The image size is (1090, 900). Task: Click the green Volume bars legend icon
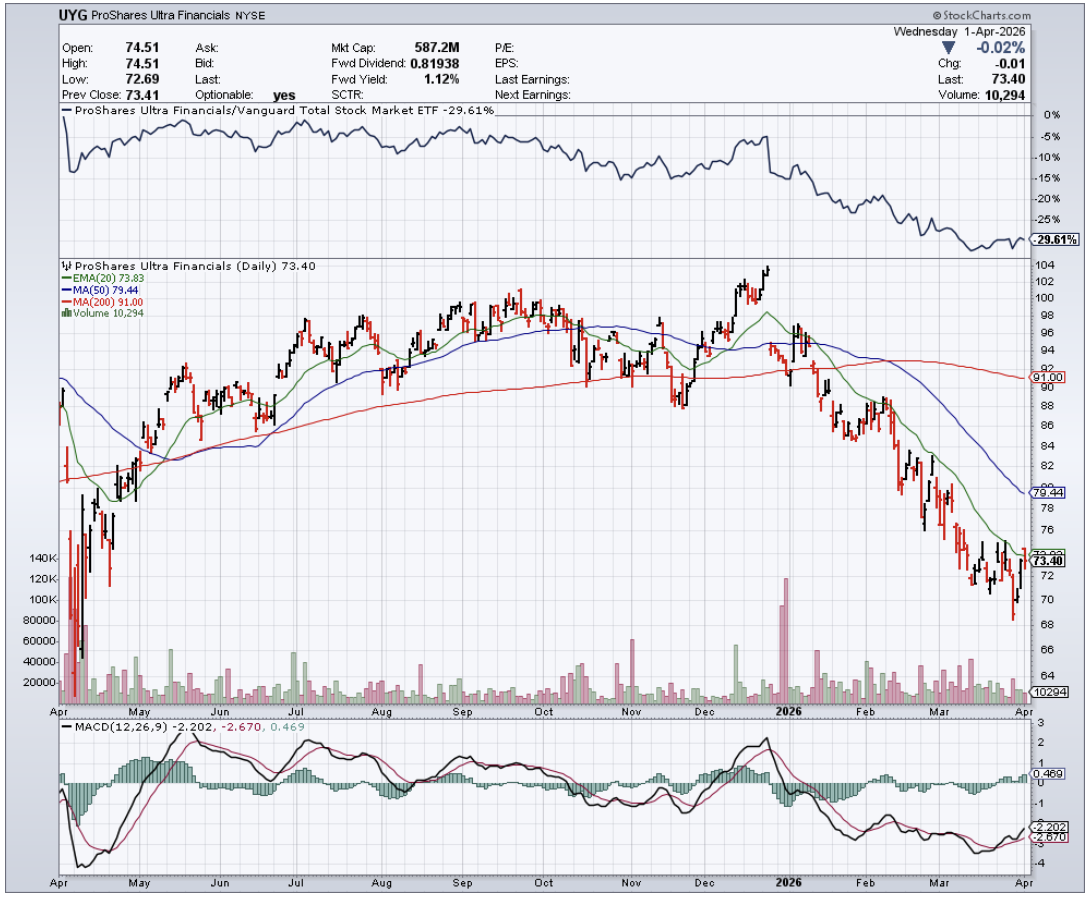tap(65, 313)
